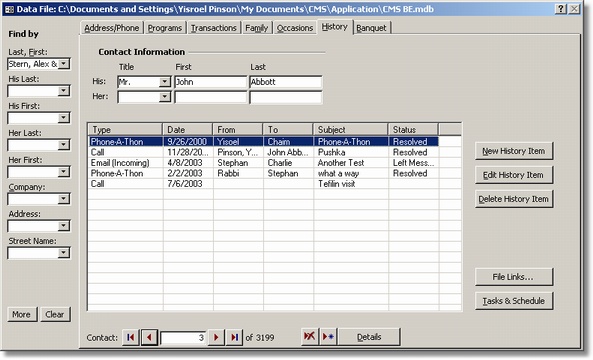Viewport: 593px width, 360px height.
Task: Click the More button
Action: 22,314
